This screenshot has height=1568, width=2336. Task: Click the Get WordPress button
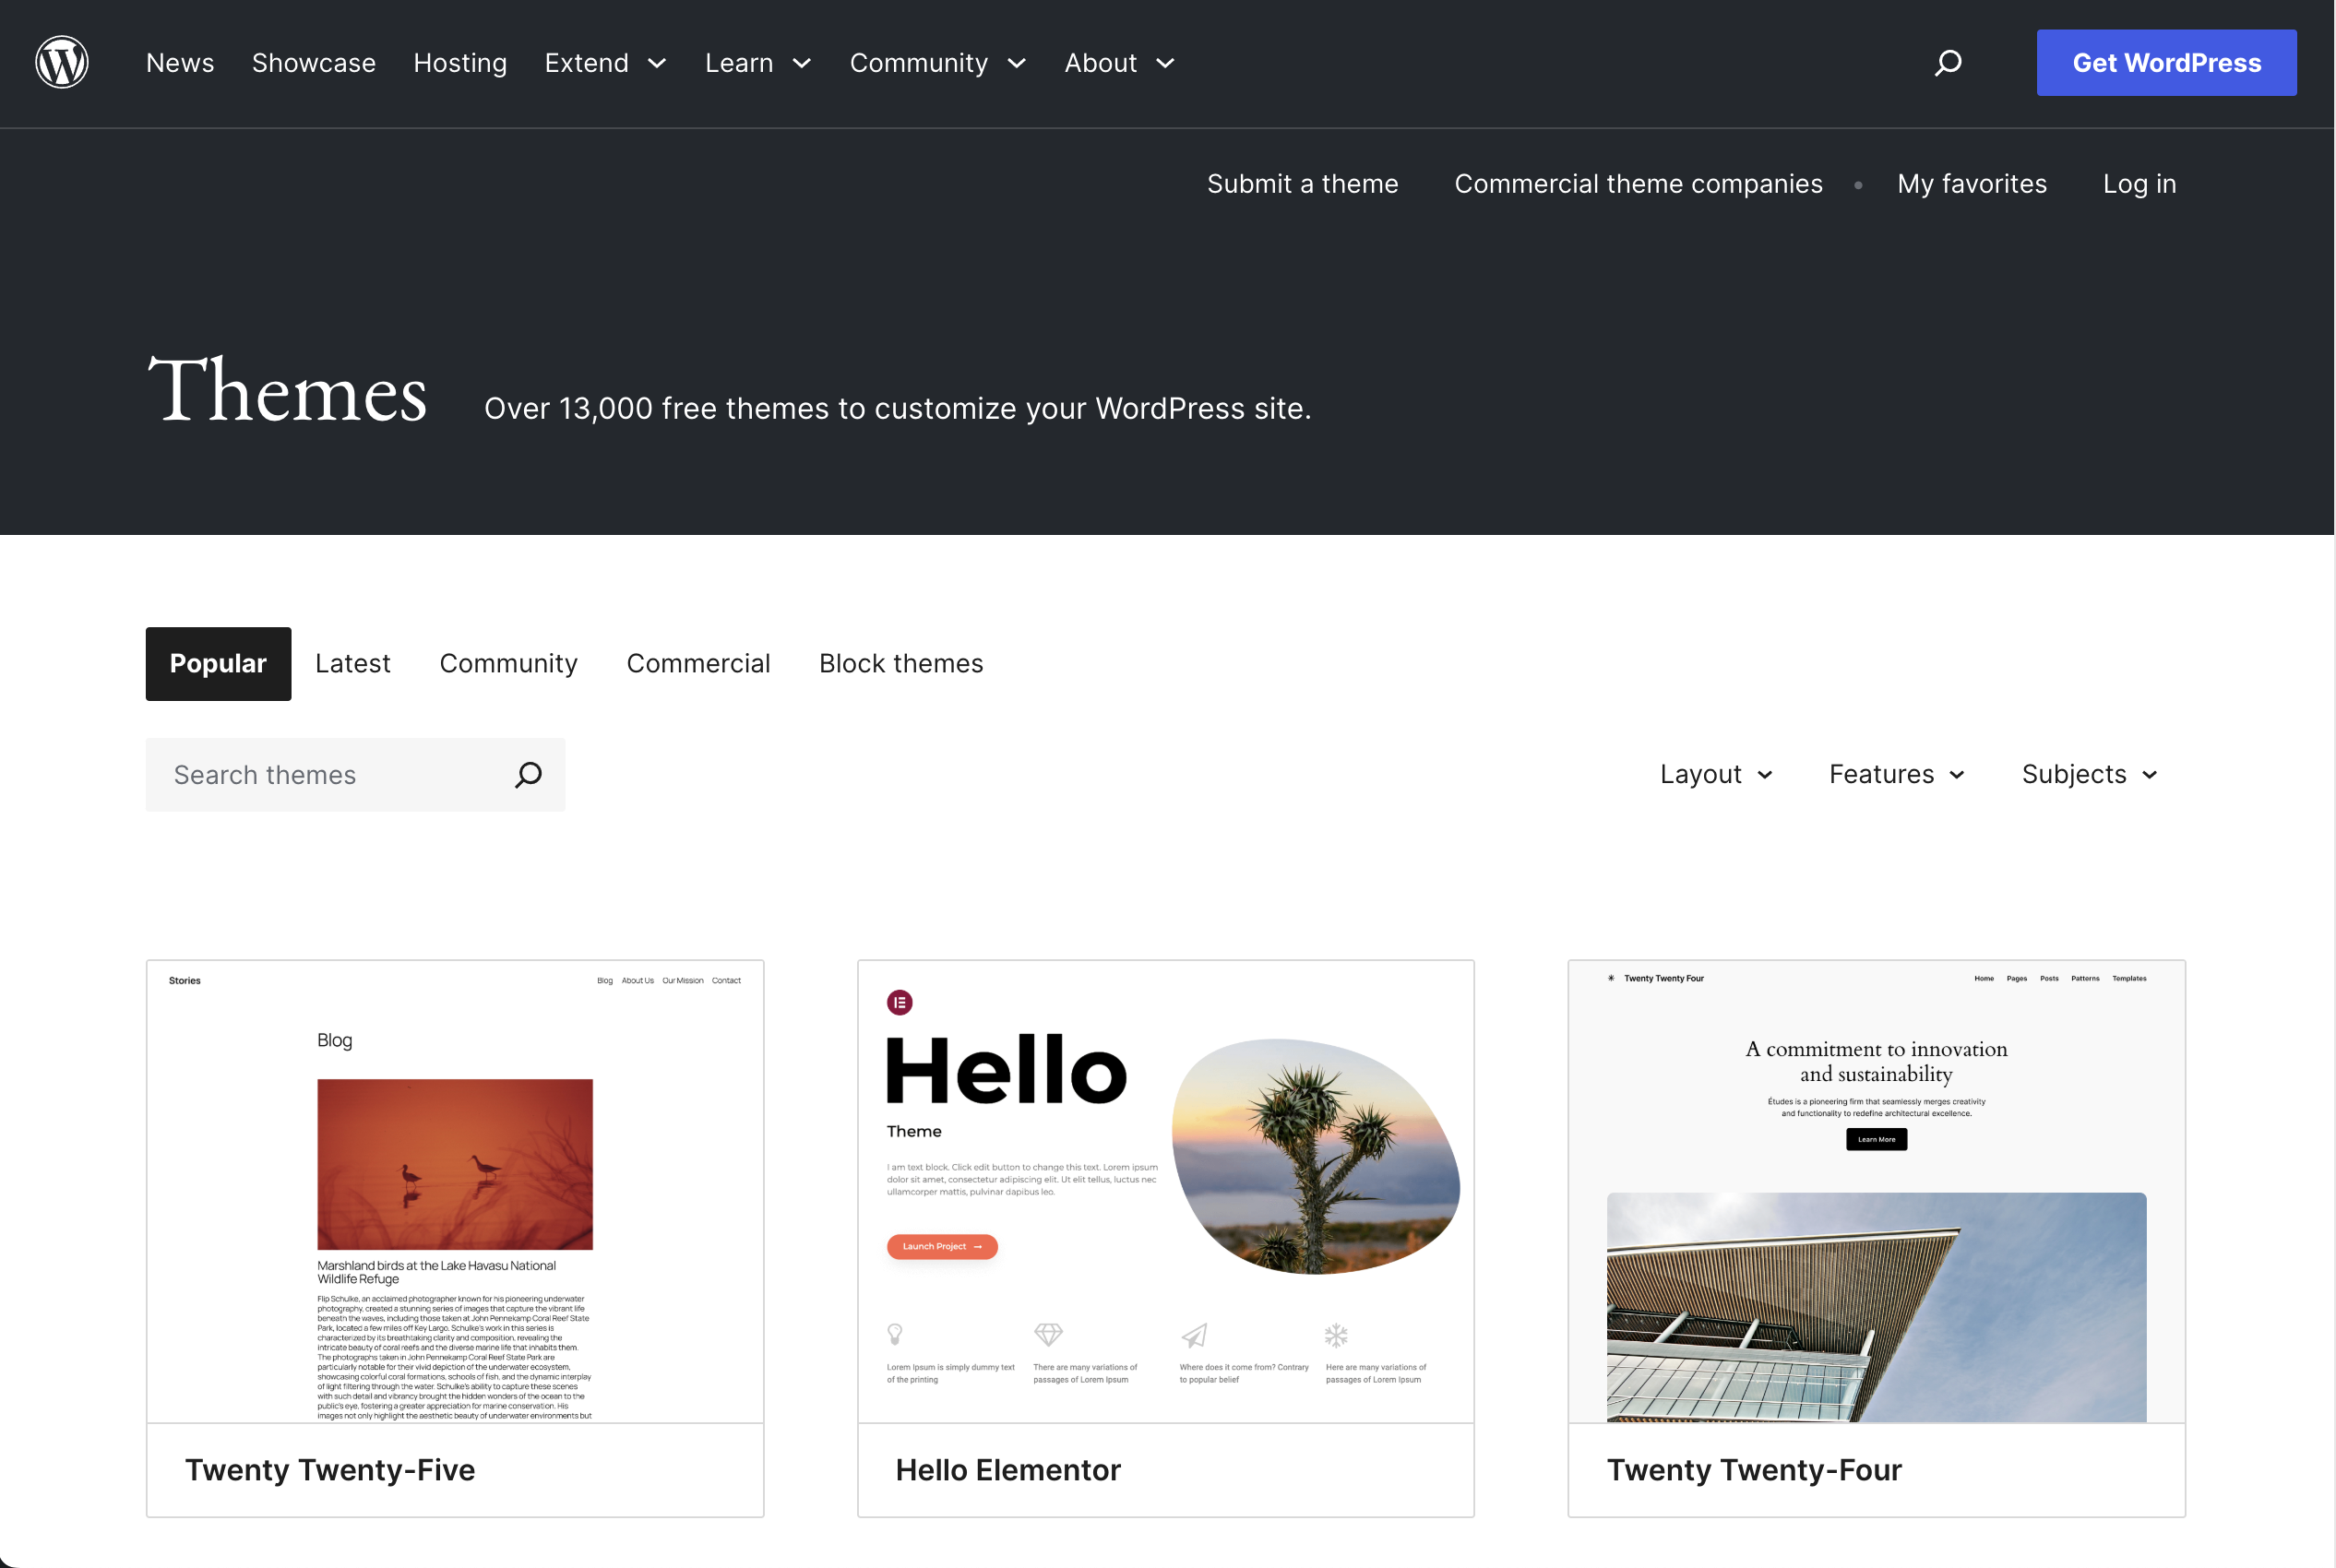[x=2165, y=63]
